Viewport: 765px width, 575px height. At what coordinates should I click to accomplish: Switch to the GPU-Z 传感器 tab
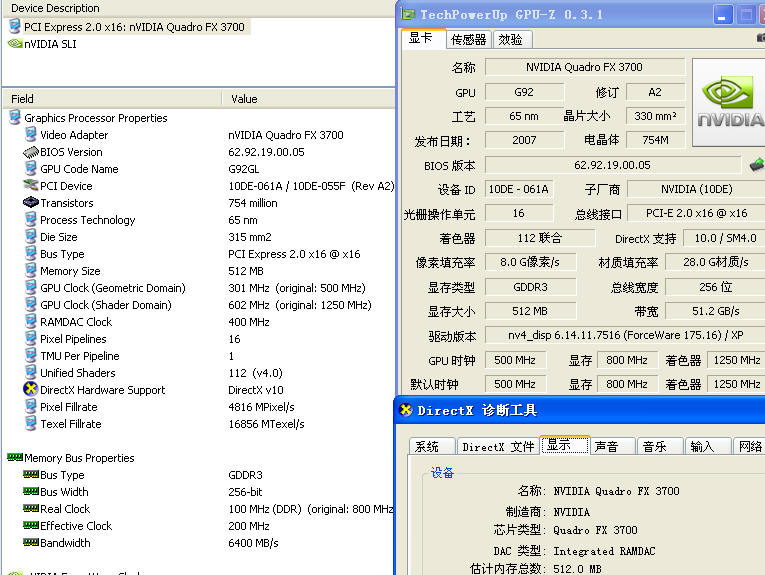(x=468, y=40)
